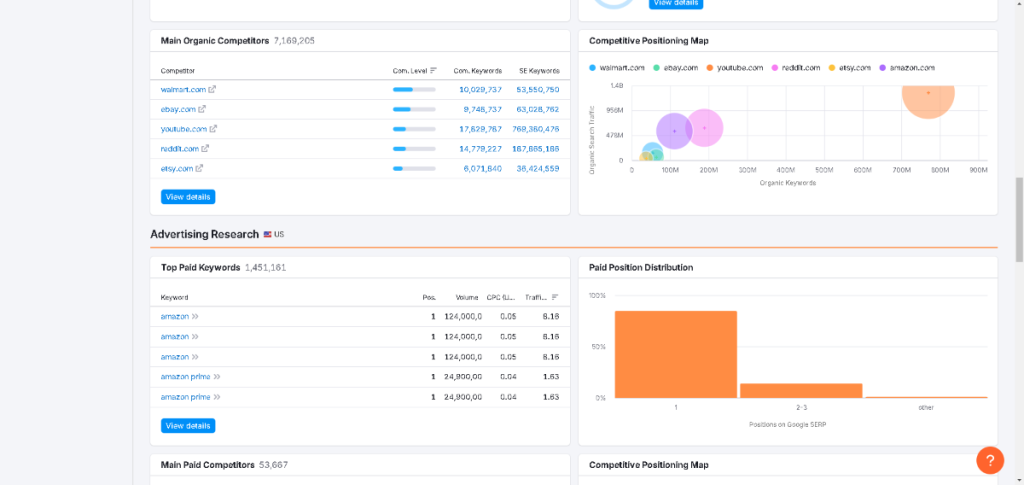The height and width of the screenshot is (485, 1024).
Task: Expand last amazon prime keyword chevrons
Action: (x=217, y=397)
